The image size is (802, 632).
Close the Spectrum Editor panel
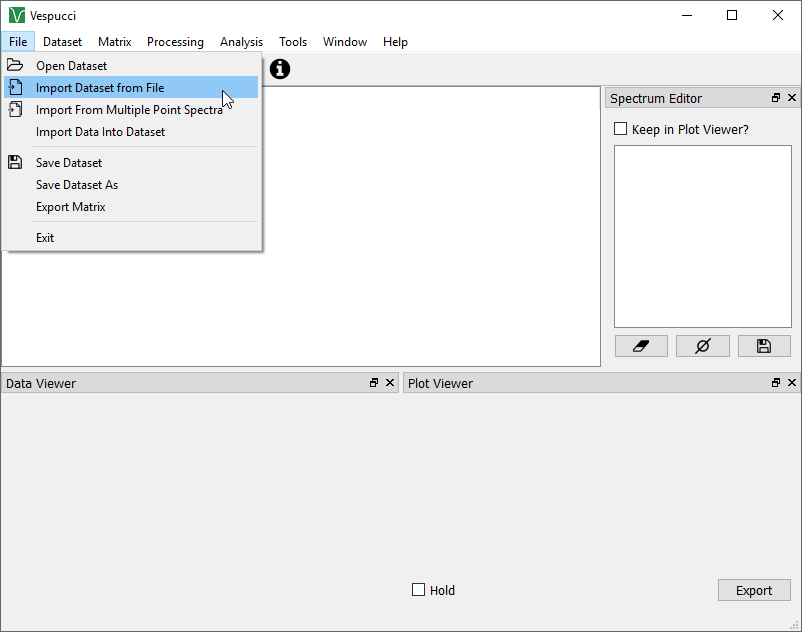(792, 98)
